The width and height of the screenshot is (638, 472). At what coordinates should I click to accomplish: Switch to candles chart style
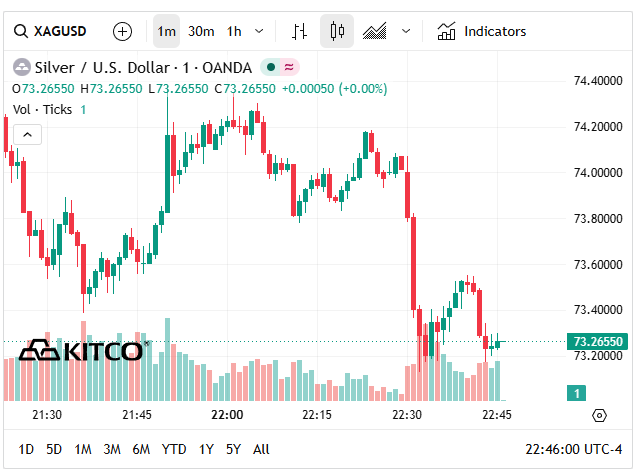(337, 31)
